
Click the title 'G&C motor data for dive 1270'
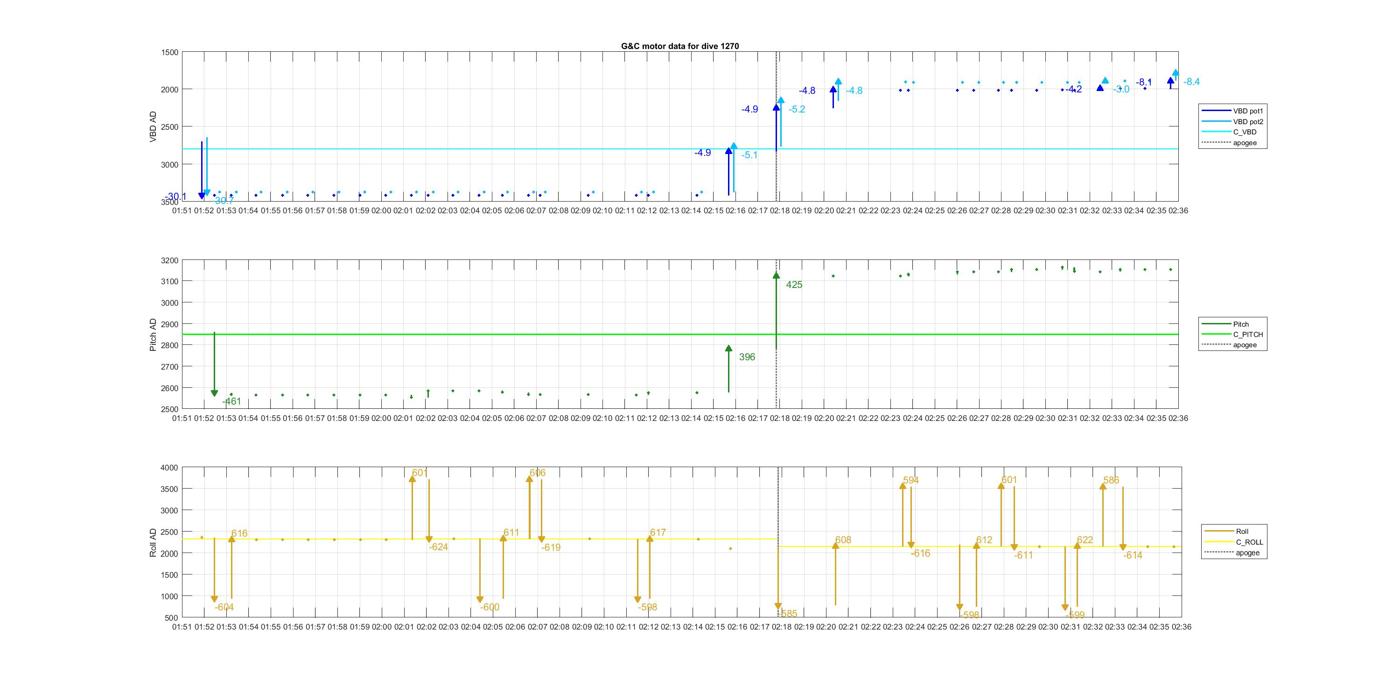point(680,46)
